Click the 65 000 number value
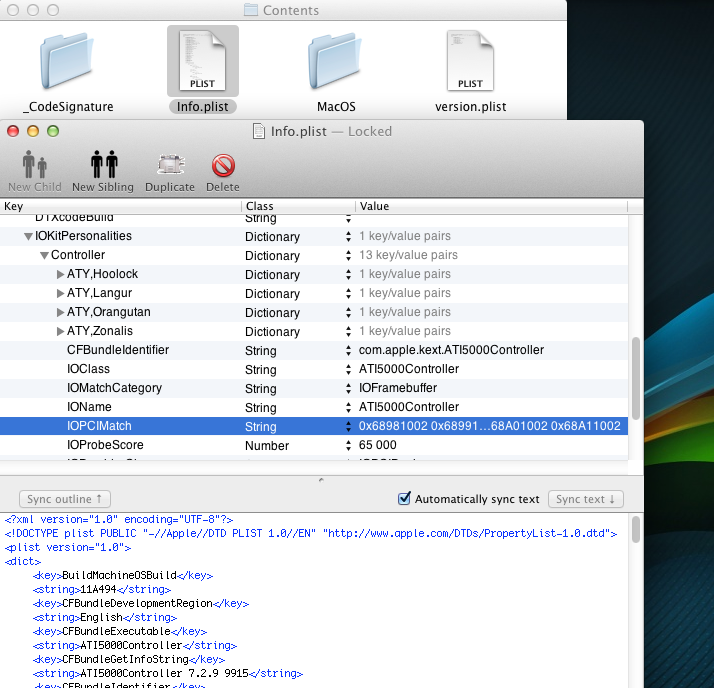The width and height of the screenshot is (714, 688). click(377, 445)
